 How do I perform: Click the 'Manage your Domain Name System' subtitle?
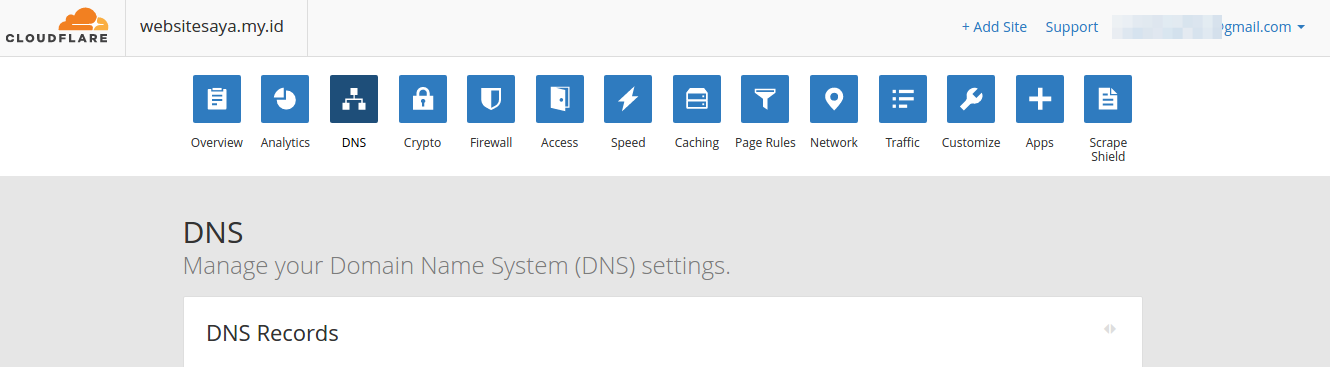(x=457, y=267)
